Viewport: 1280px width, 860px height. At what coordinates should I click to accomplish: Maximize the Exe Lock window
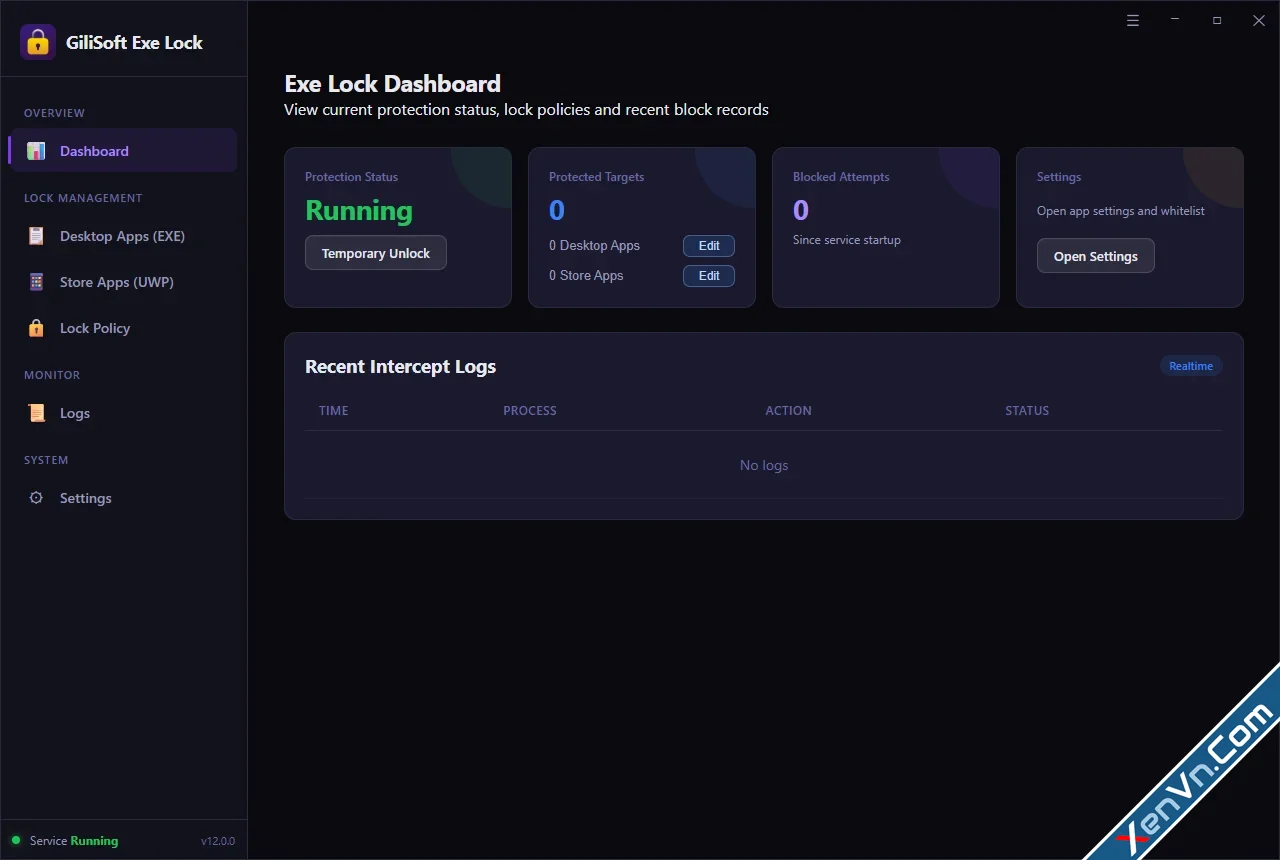[x=1217, y=20]
